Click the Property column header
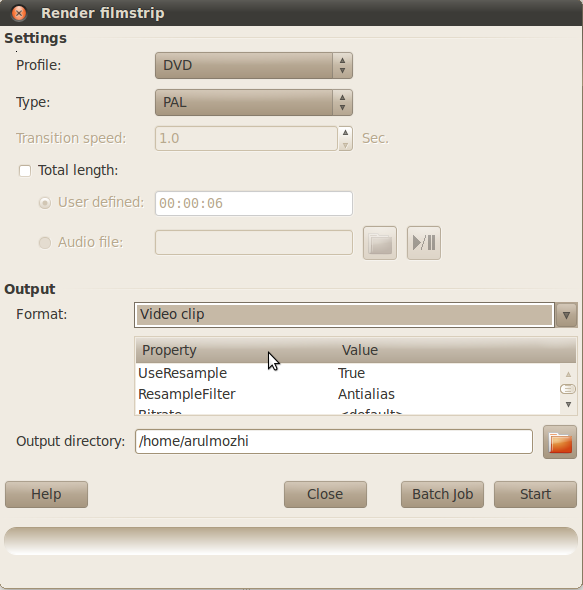583x590 pixels. click(x=235, y=350)
